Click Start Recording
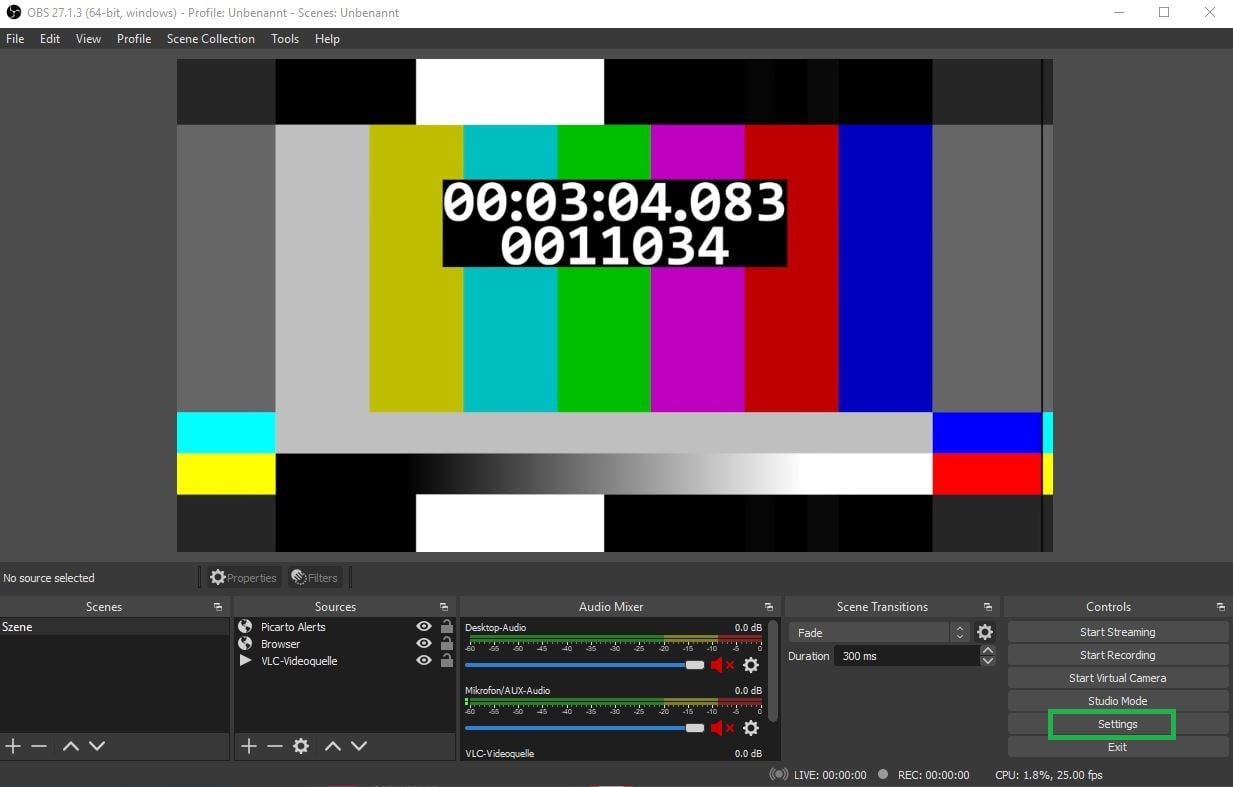Image resolution: width=1233 pixels, height=787 pixels. pos(1117,654)
